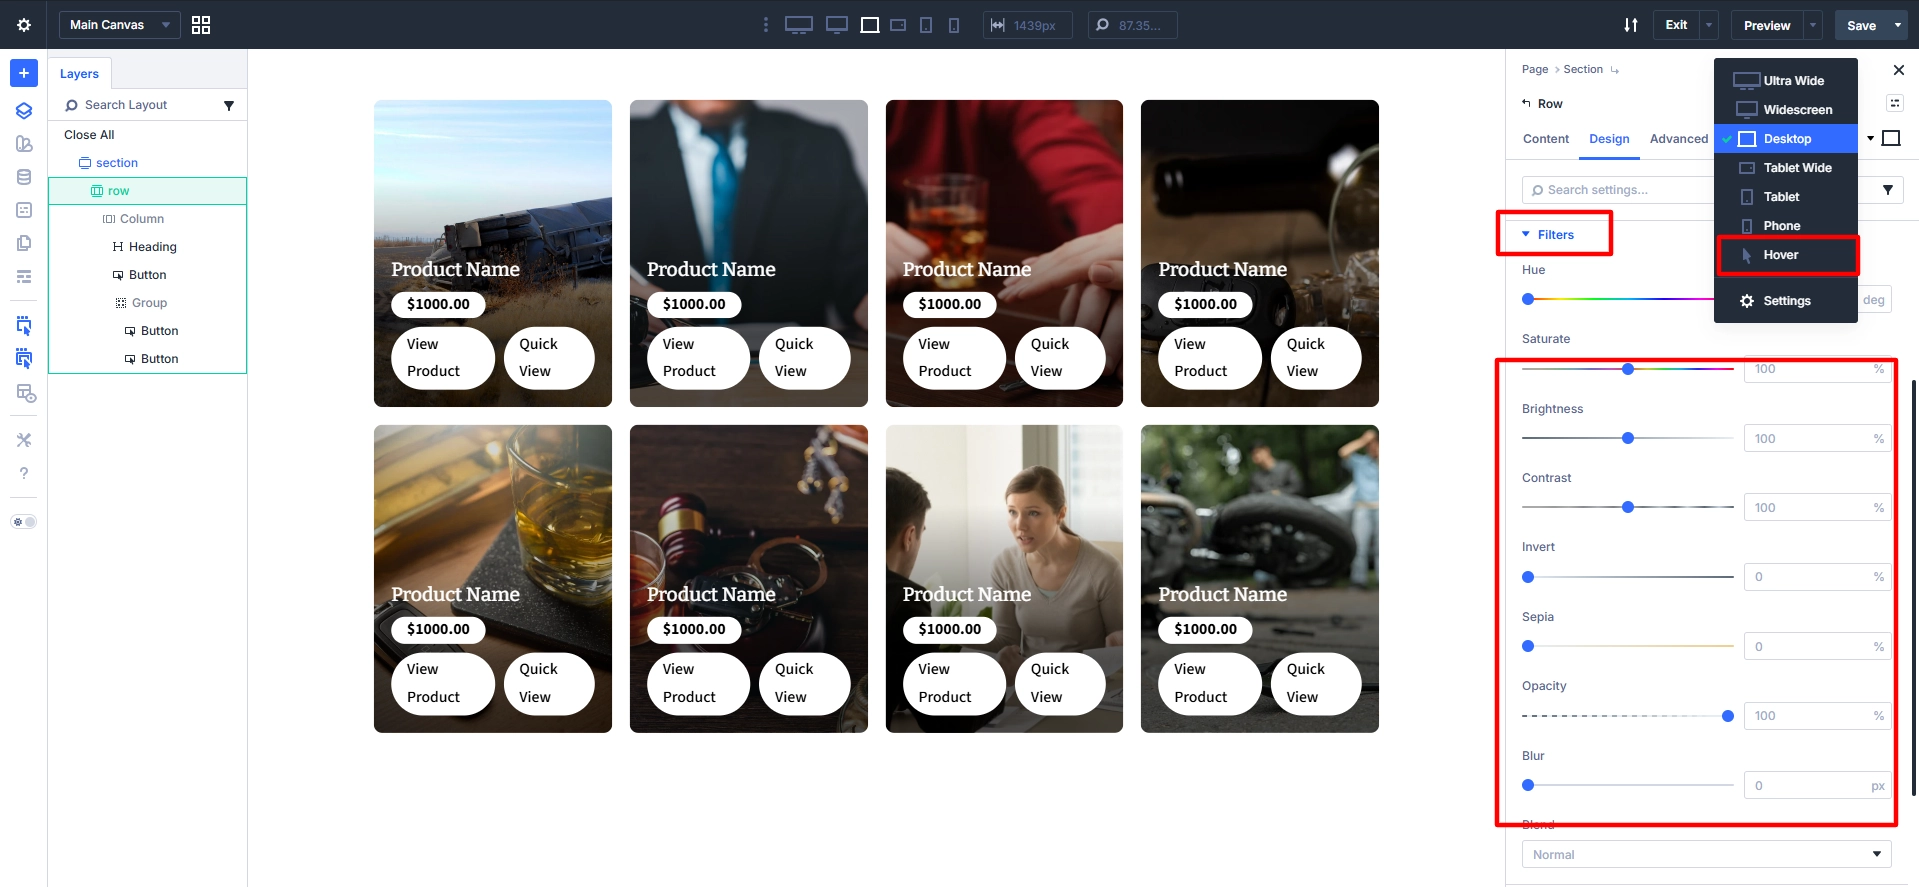Click the Preview button
This screenshot has width=1919, height=887.
(x=1767, y=25)
